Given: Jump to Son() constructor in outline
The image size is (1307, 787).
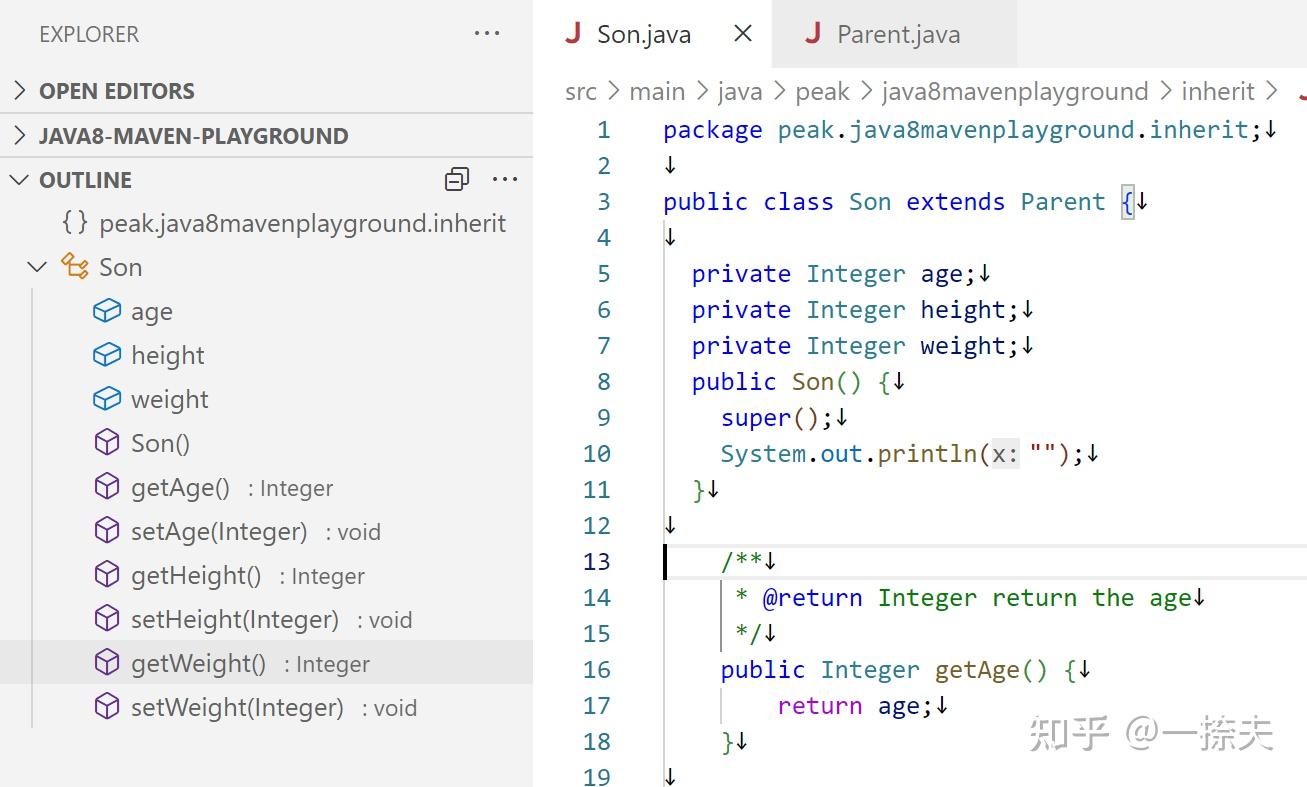Looking at the screenshot, I should pyautogui.click(x=160, y=443).
